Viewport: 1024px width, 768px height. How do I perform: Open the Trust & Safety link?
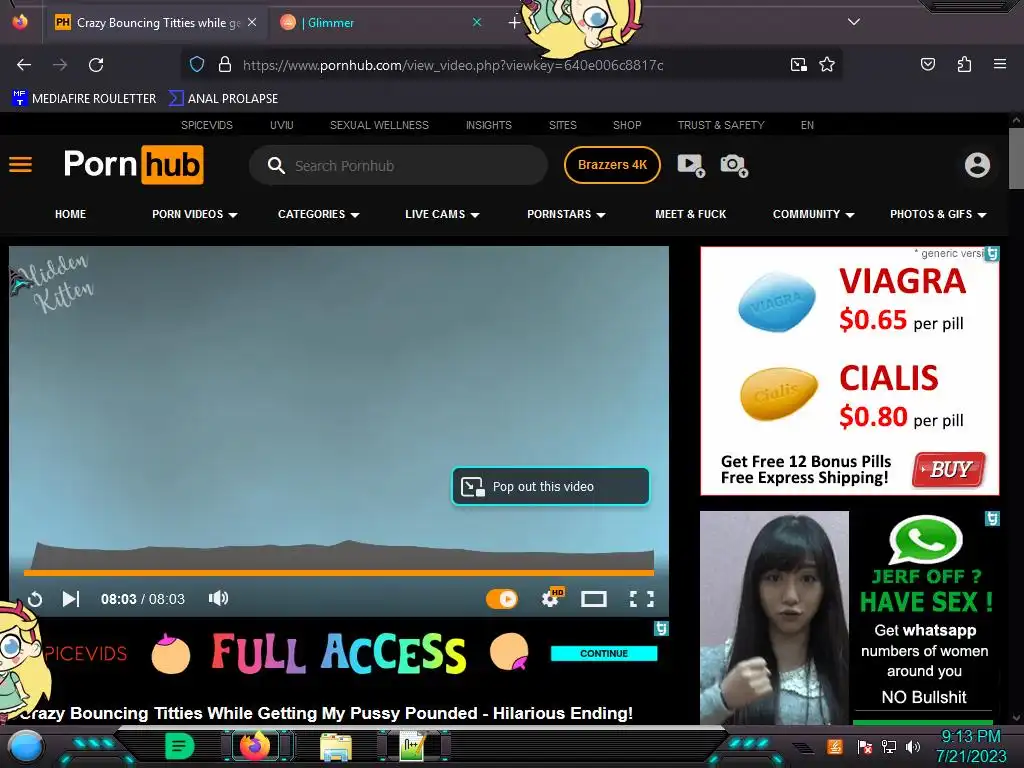[x=720, y=125]
